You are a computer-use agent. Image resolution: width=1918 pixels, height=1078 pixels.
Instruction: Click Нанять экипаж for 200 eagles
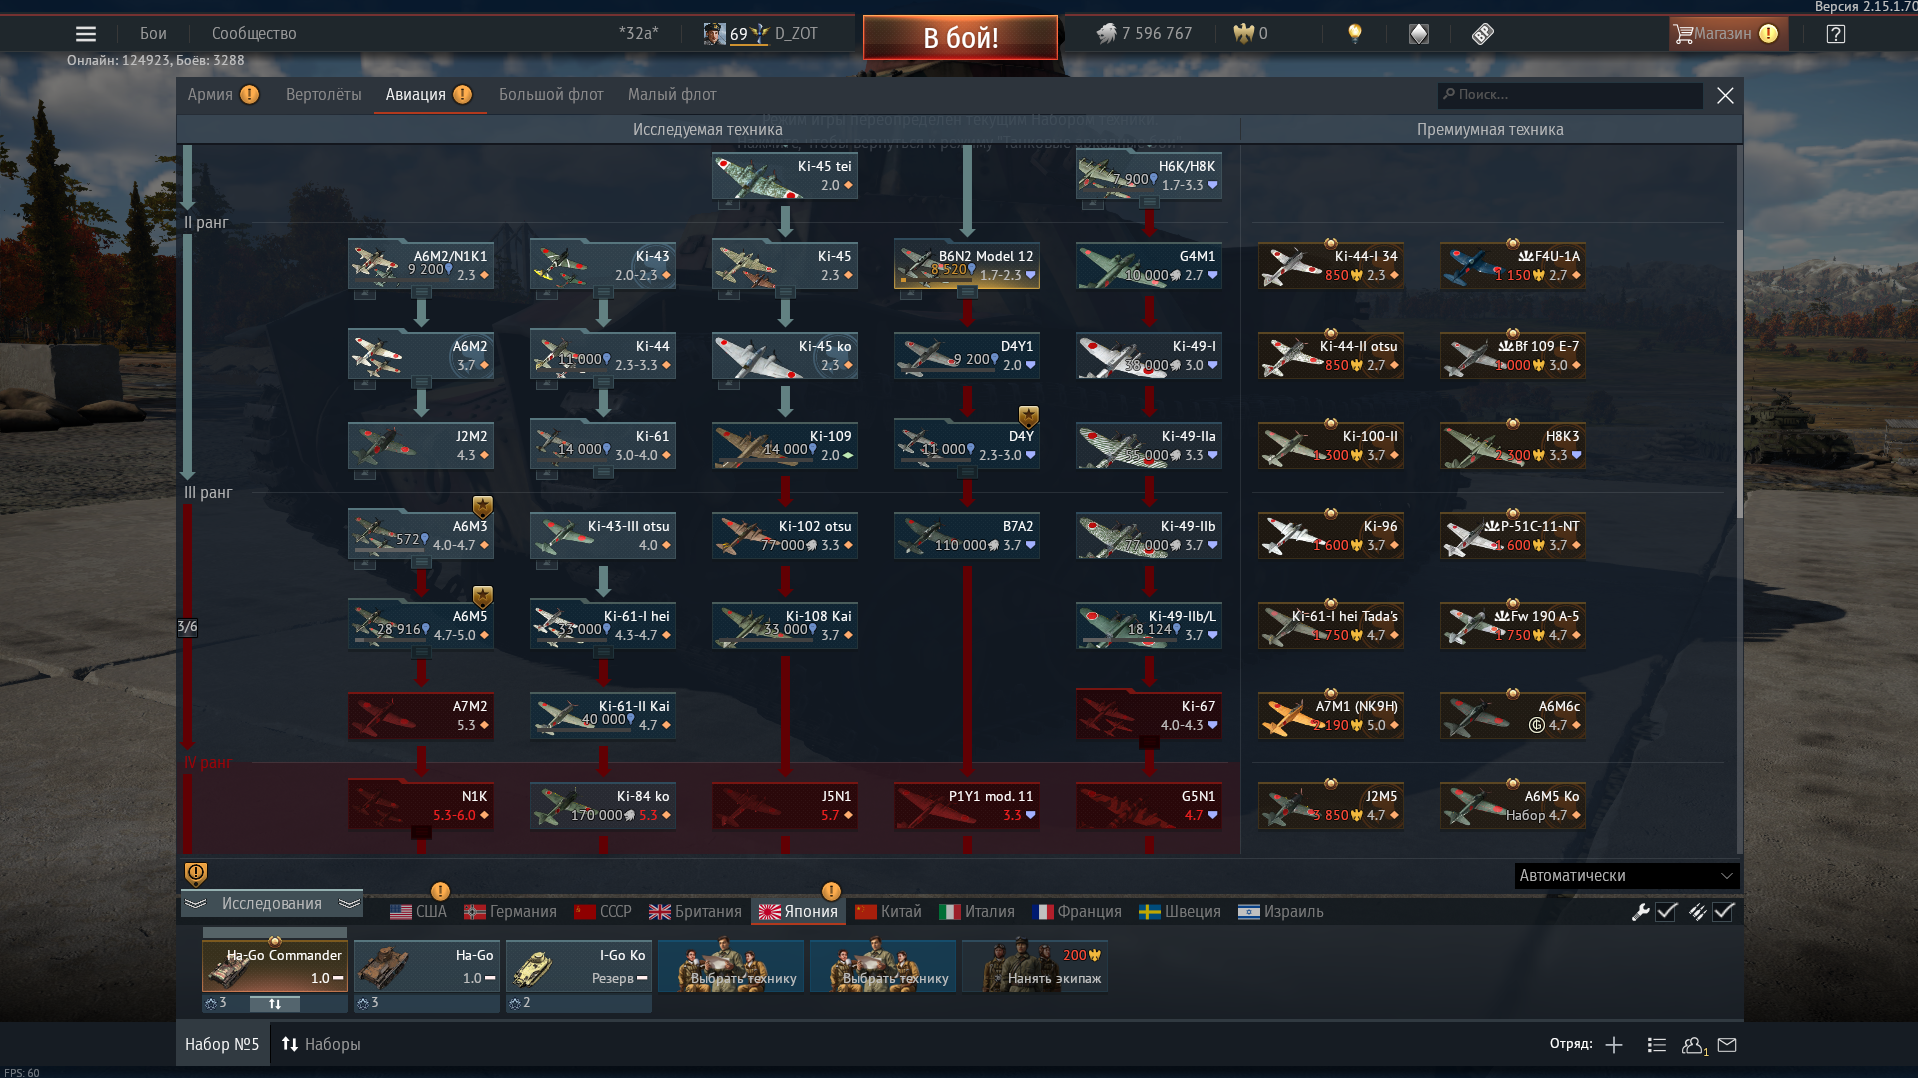coord(1034,966)
